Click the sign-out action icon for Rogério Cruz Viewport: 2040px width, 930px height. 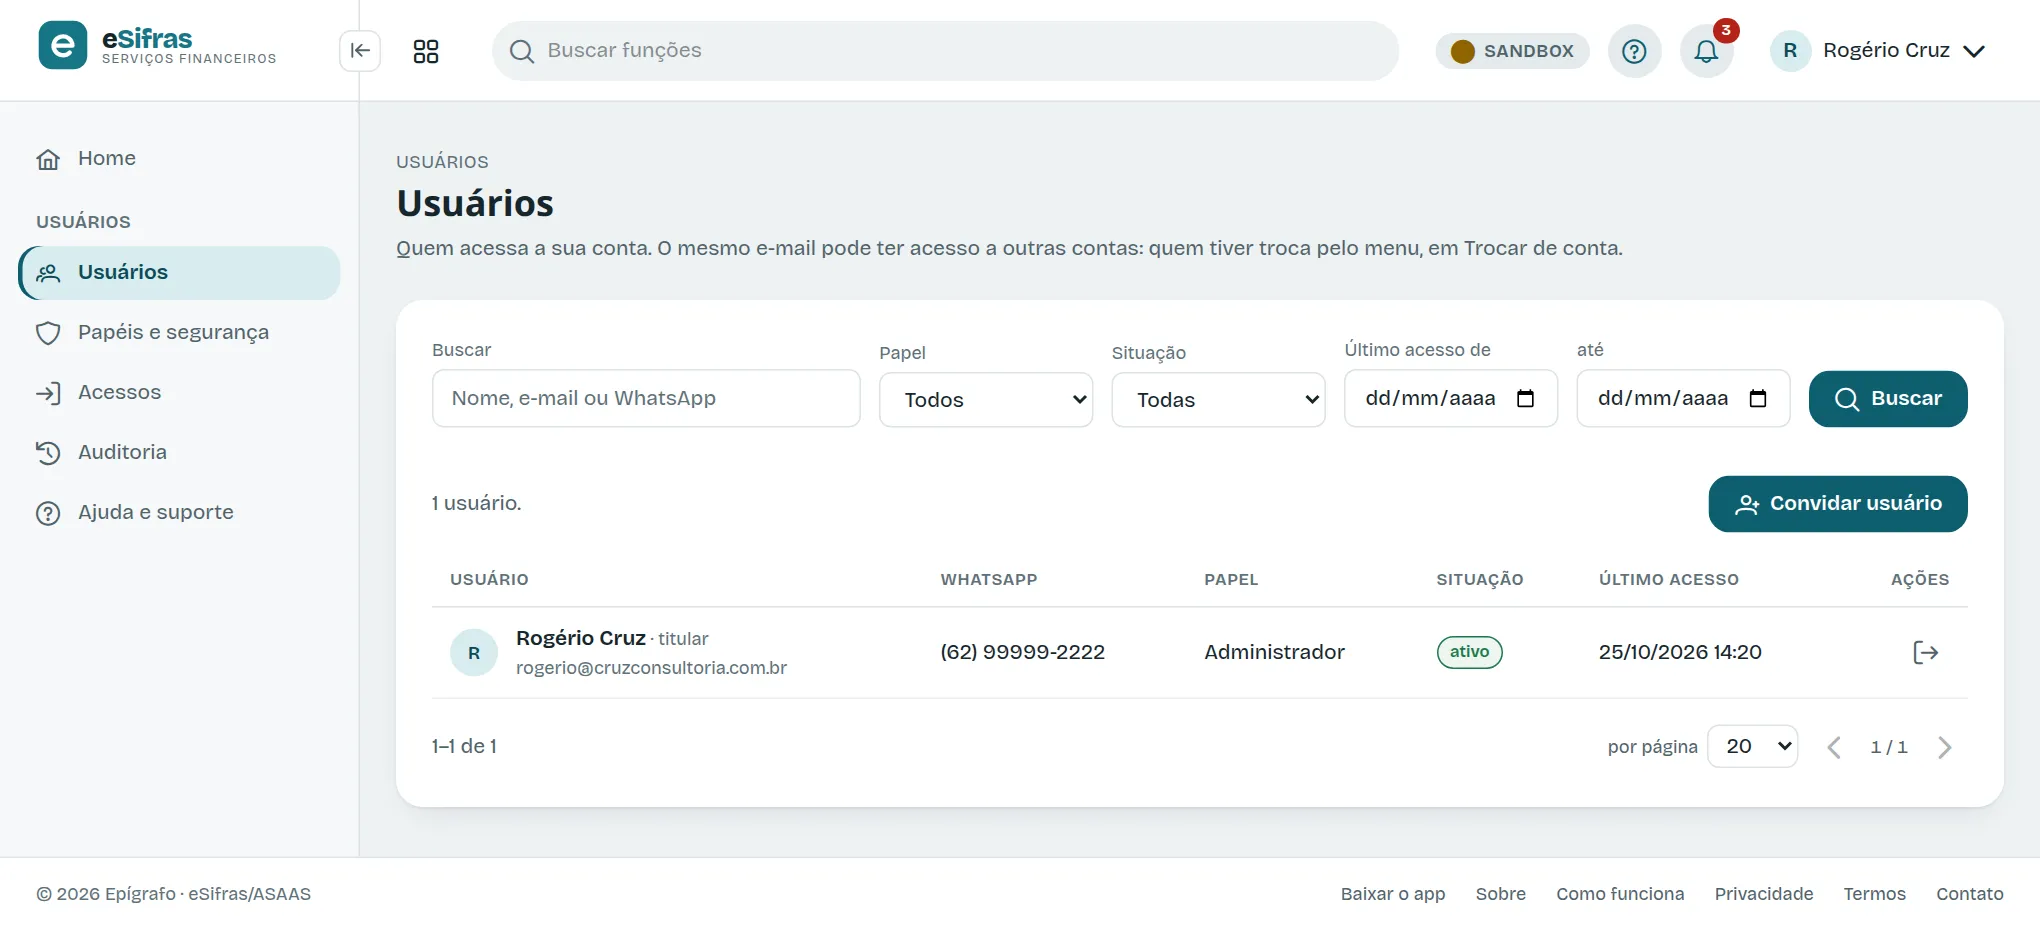[x=1925, y=653]
